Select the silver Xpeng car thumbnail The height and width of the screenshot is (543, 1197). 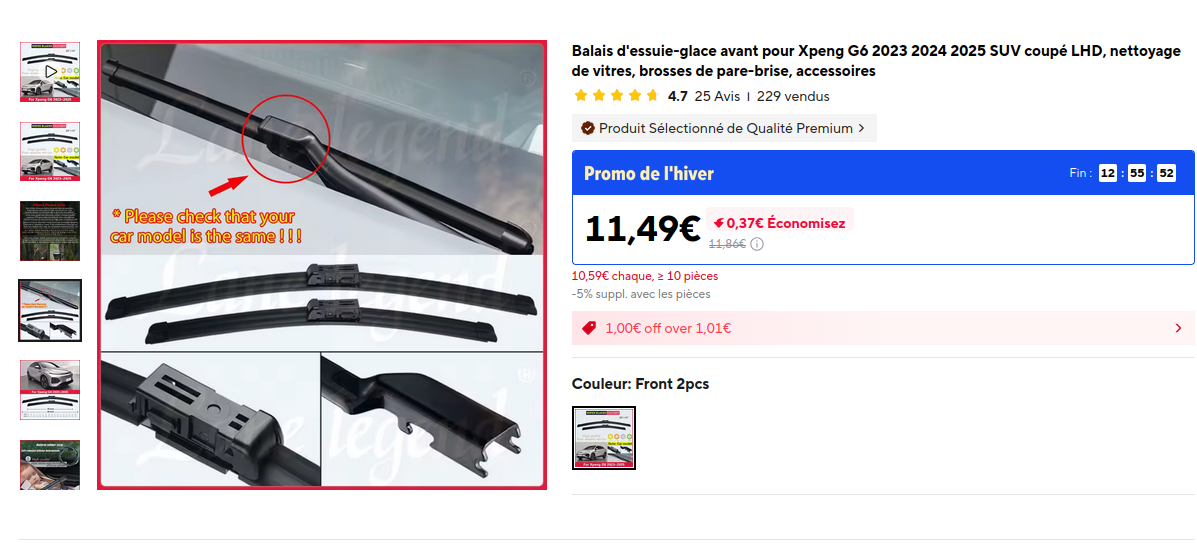50,389
